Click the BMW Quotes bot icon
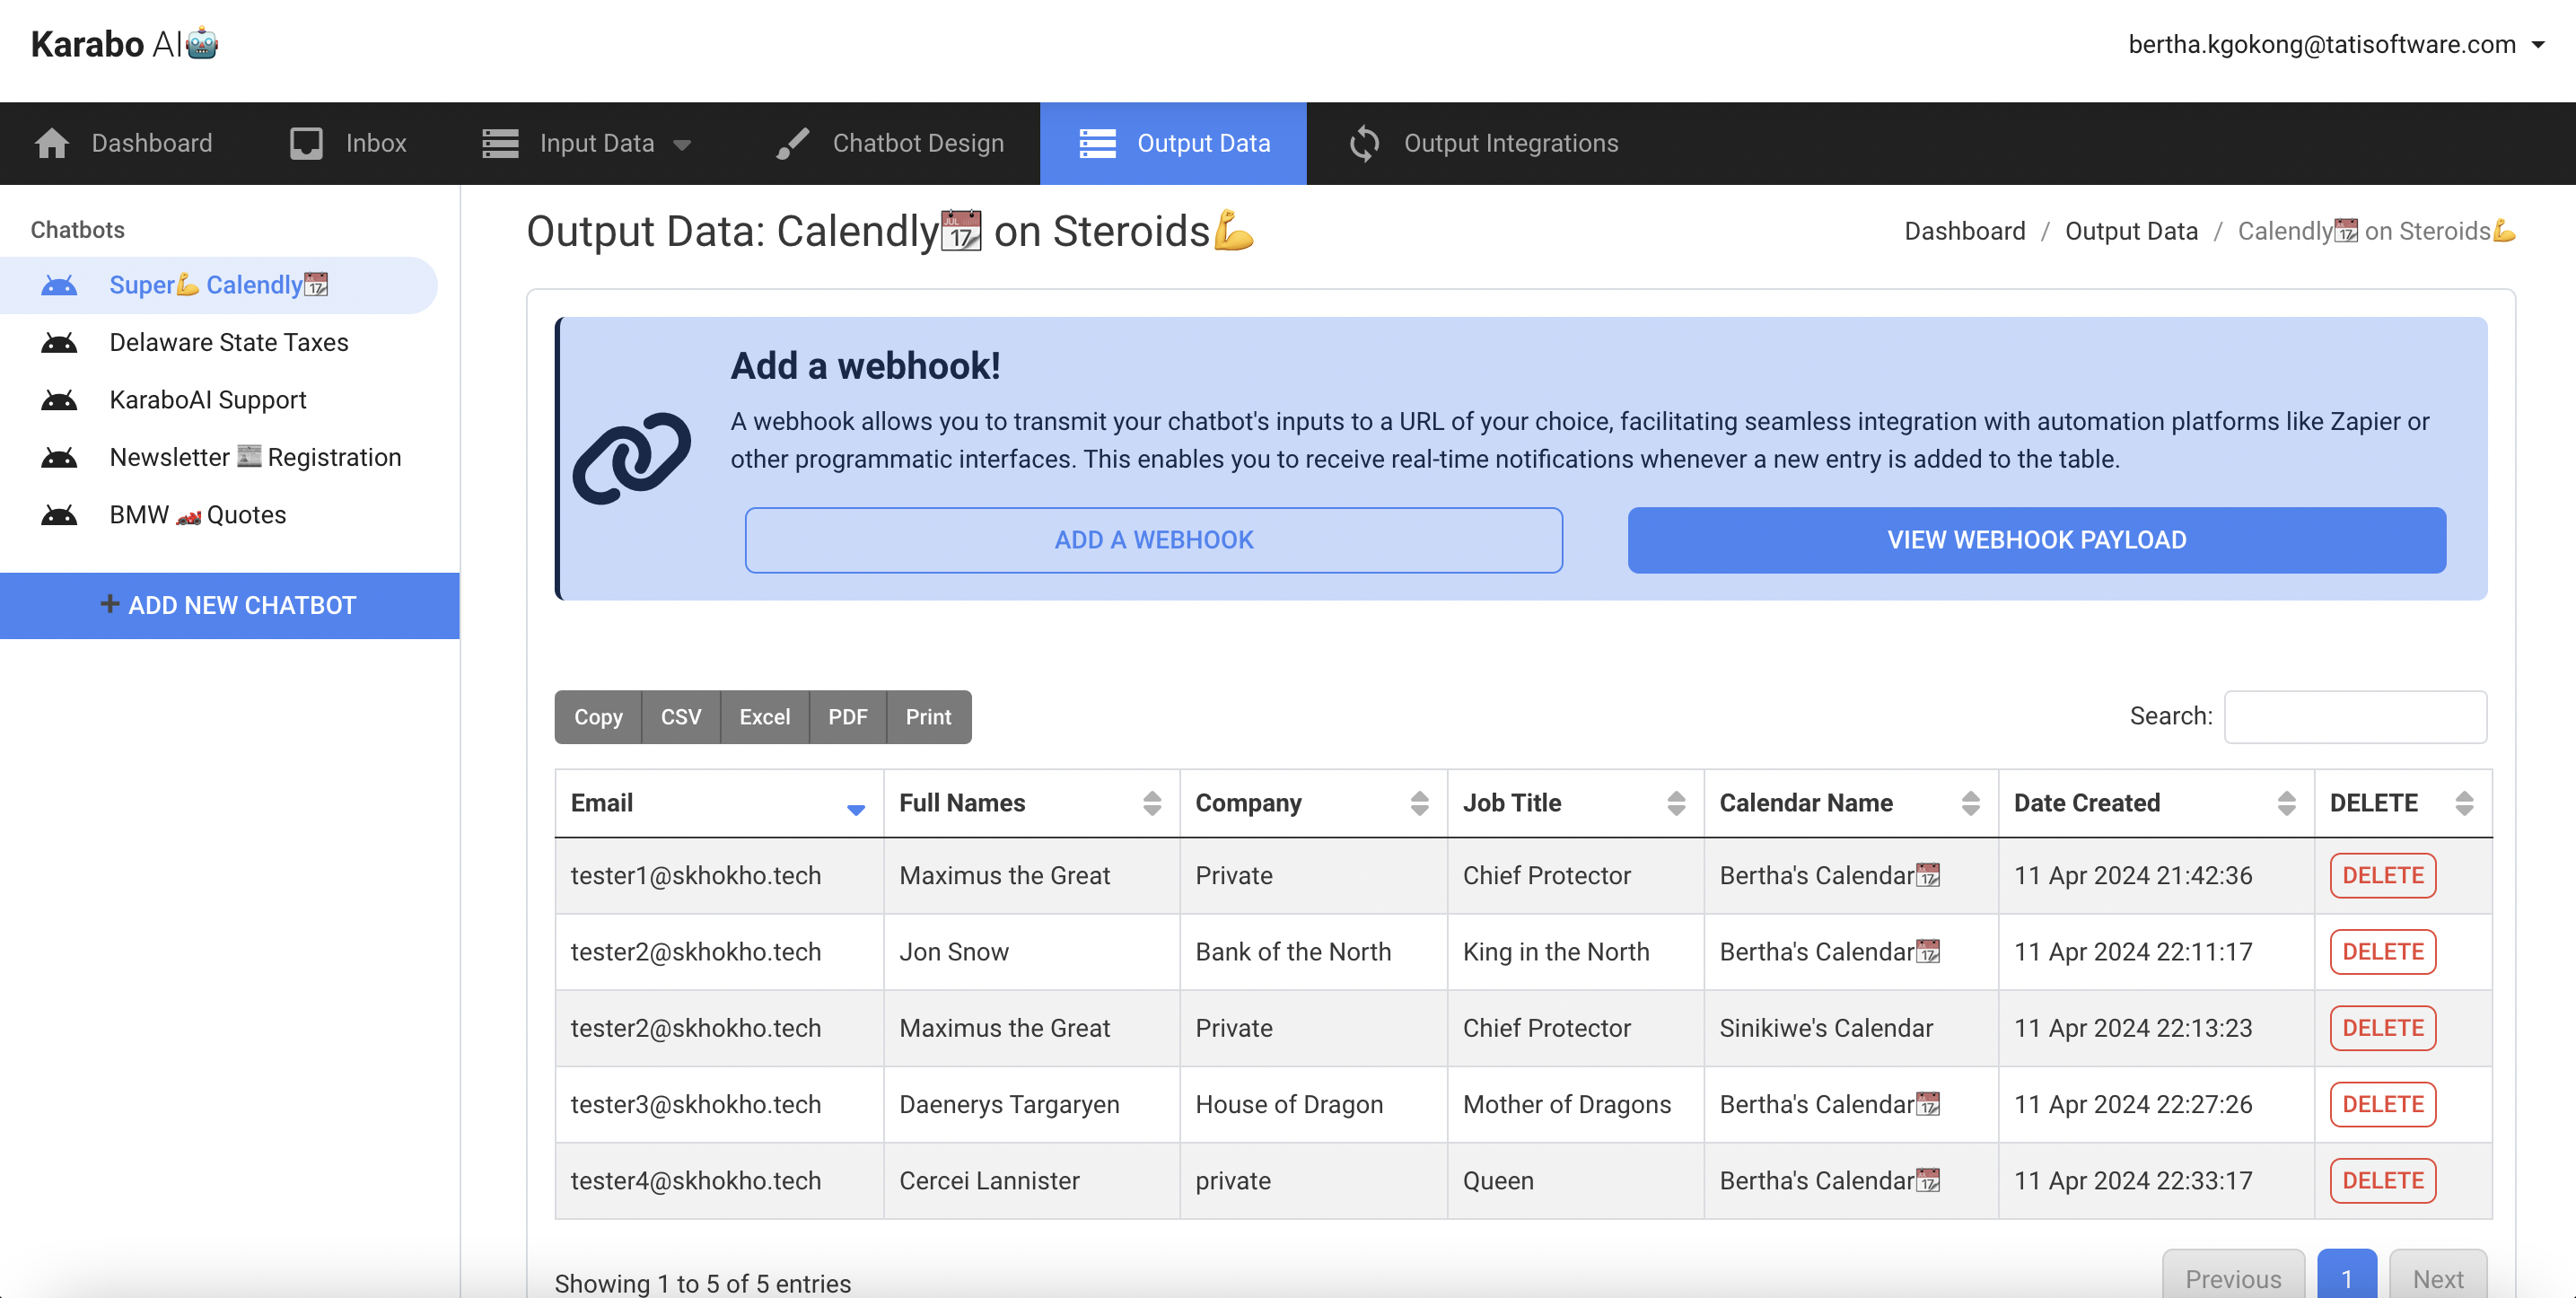2576x1298 pixels. (x=59, y=515)
